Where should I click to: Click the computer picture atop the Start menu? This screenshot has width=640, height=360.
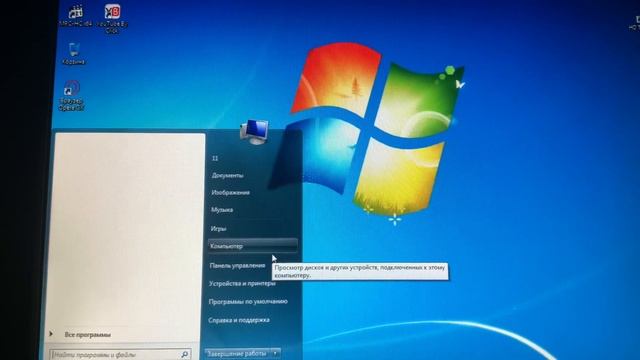point(254,132)
